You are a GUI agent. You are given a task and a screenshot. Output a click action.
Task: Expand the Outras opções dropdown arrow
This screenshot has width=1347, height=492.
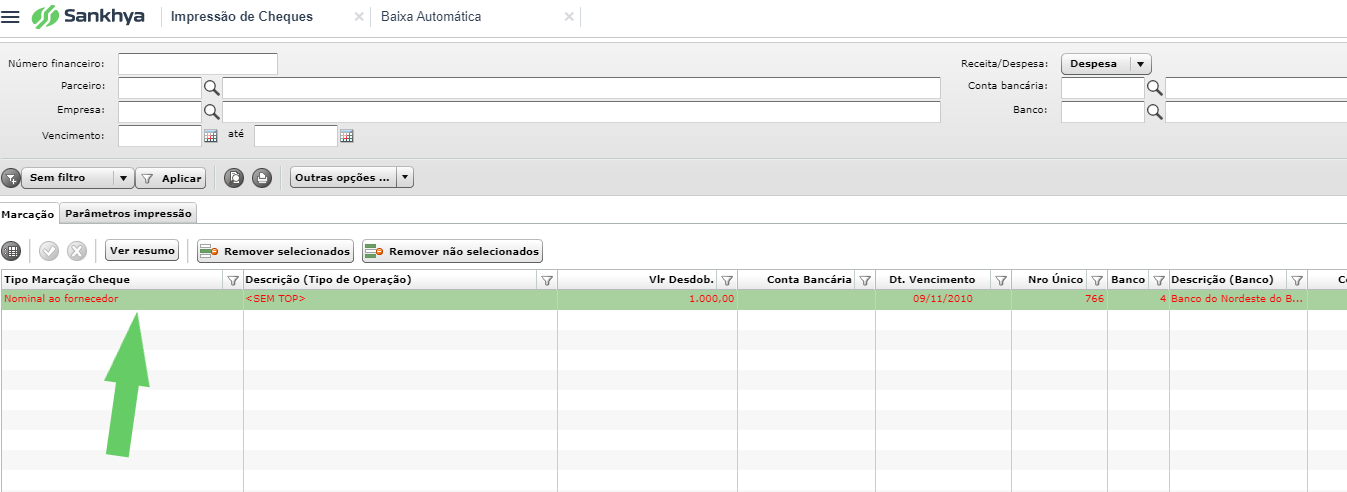405,178
